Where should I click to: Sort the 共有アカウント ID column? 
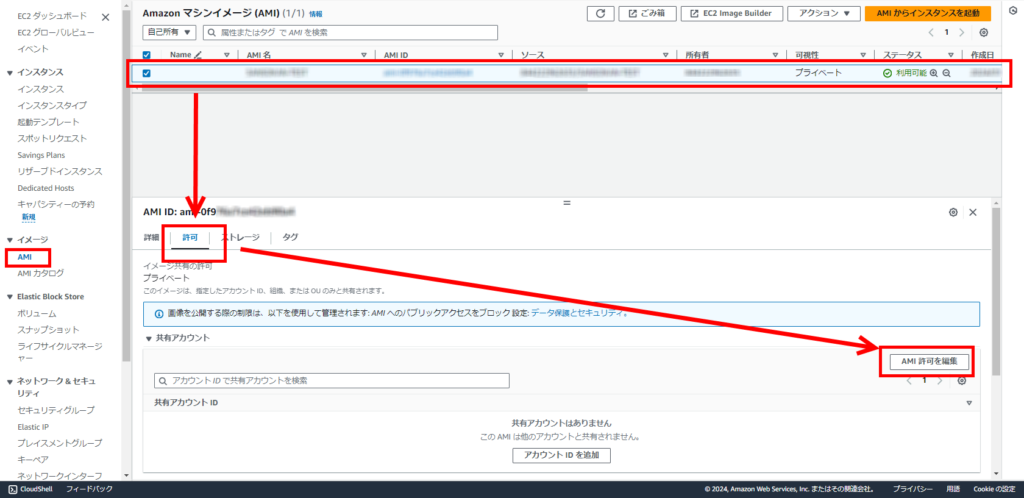pyautogui.click(x=969, y=403)
